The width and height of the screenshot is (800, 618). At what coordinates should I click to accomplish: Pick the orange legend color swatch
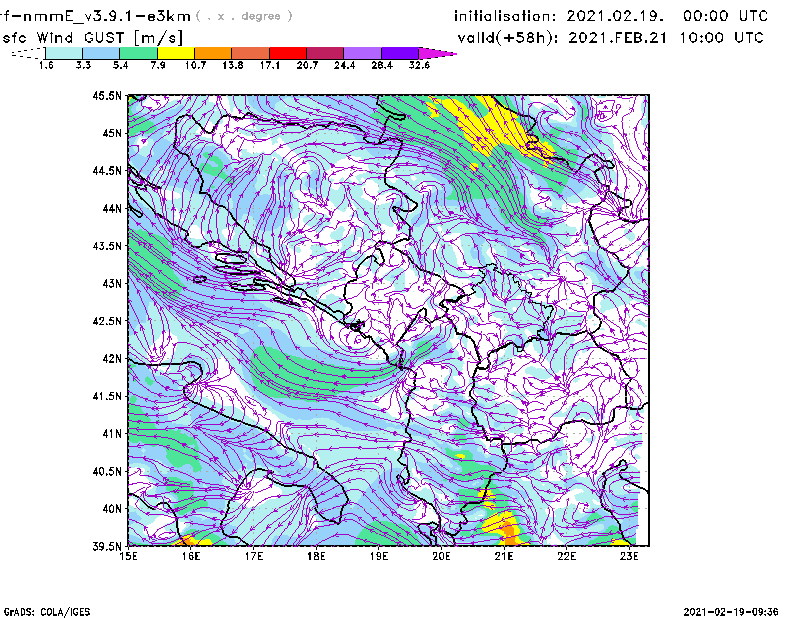coord(213,53)
